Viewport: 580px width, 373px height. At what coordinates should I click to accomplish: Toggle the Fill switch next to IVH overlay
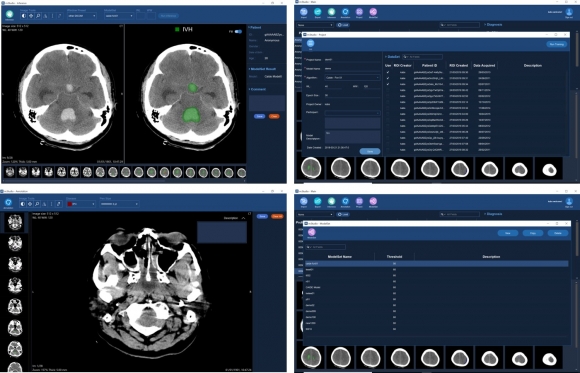click(239, 31)
